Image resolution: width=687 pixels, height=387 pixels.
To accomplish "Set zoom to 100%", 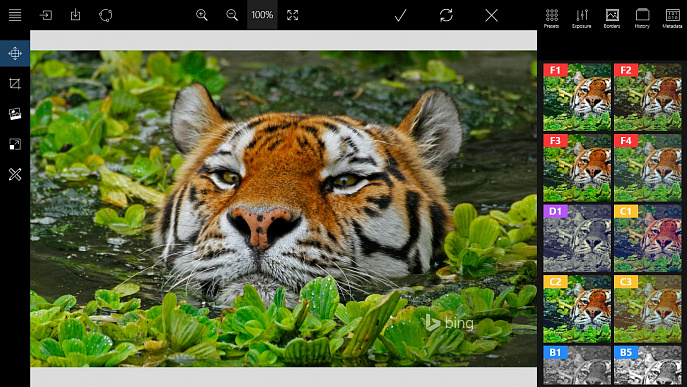I will (x=262, y=15).
